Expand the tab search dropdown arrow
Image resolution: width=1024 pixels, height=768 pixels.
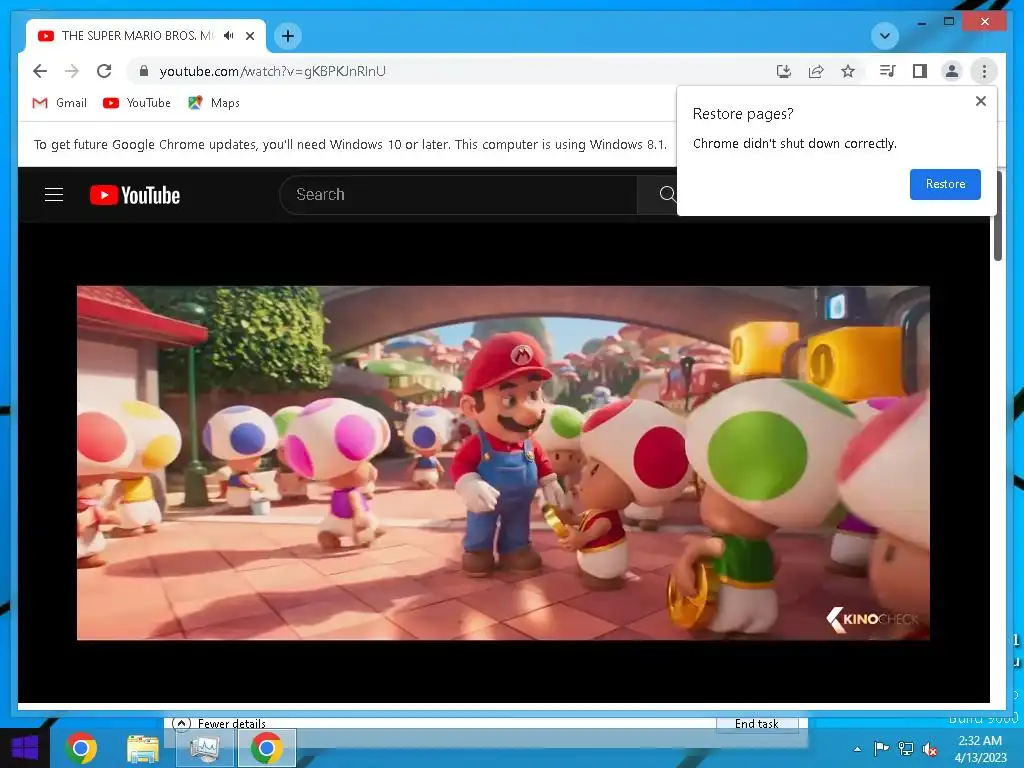click(x=885, y=36)
